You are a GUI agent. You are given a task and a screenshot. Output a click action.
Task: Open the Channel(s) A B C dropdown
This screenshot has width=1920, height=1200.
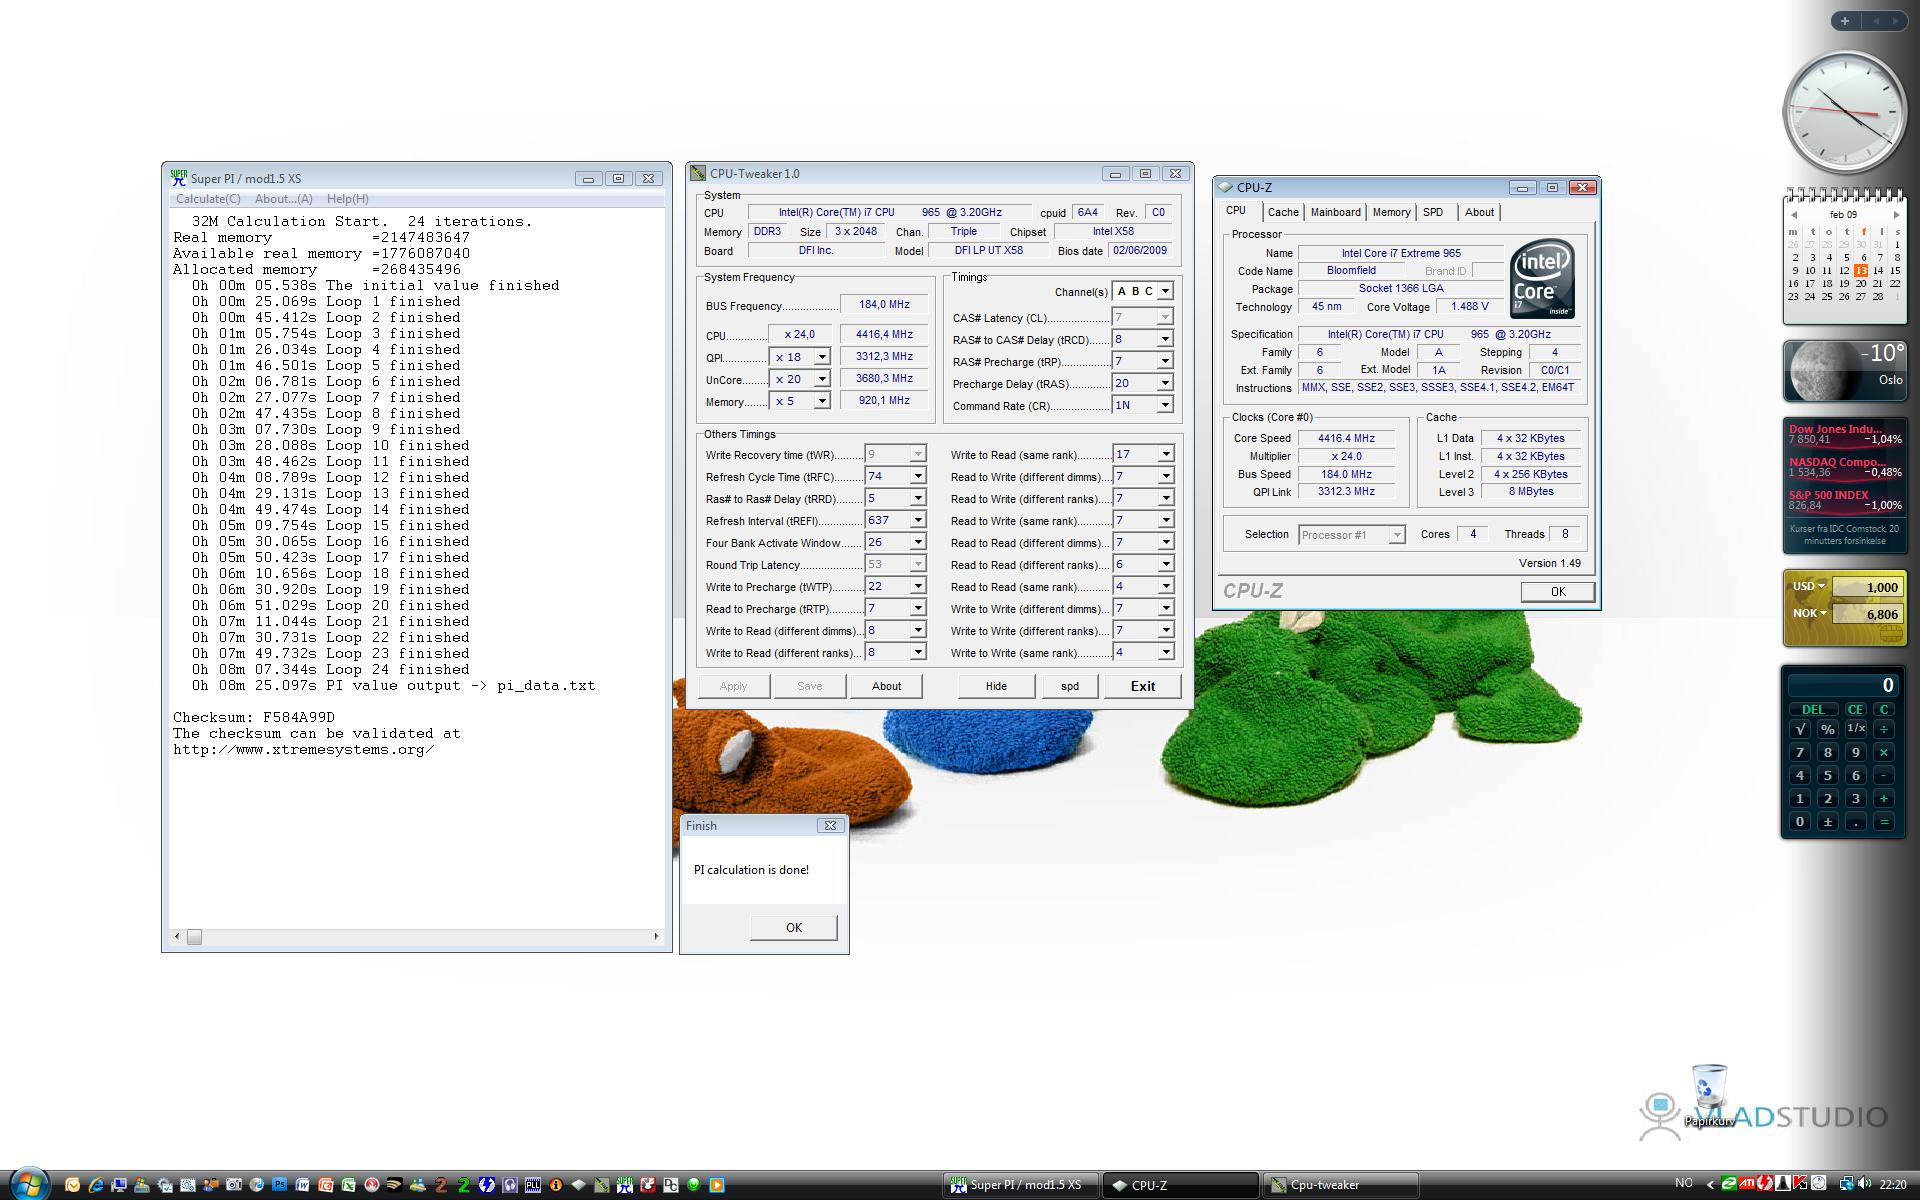1165,291
